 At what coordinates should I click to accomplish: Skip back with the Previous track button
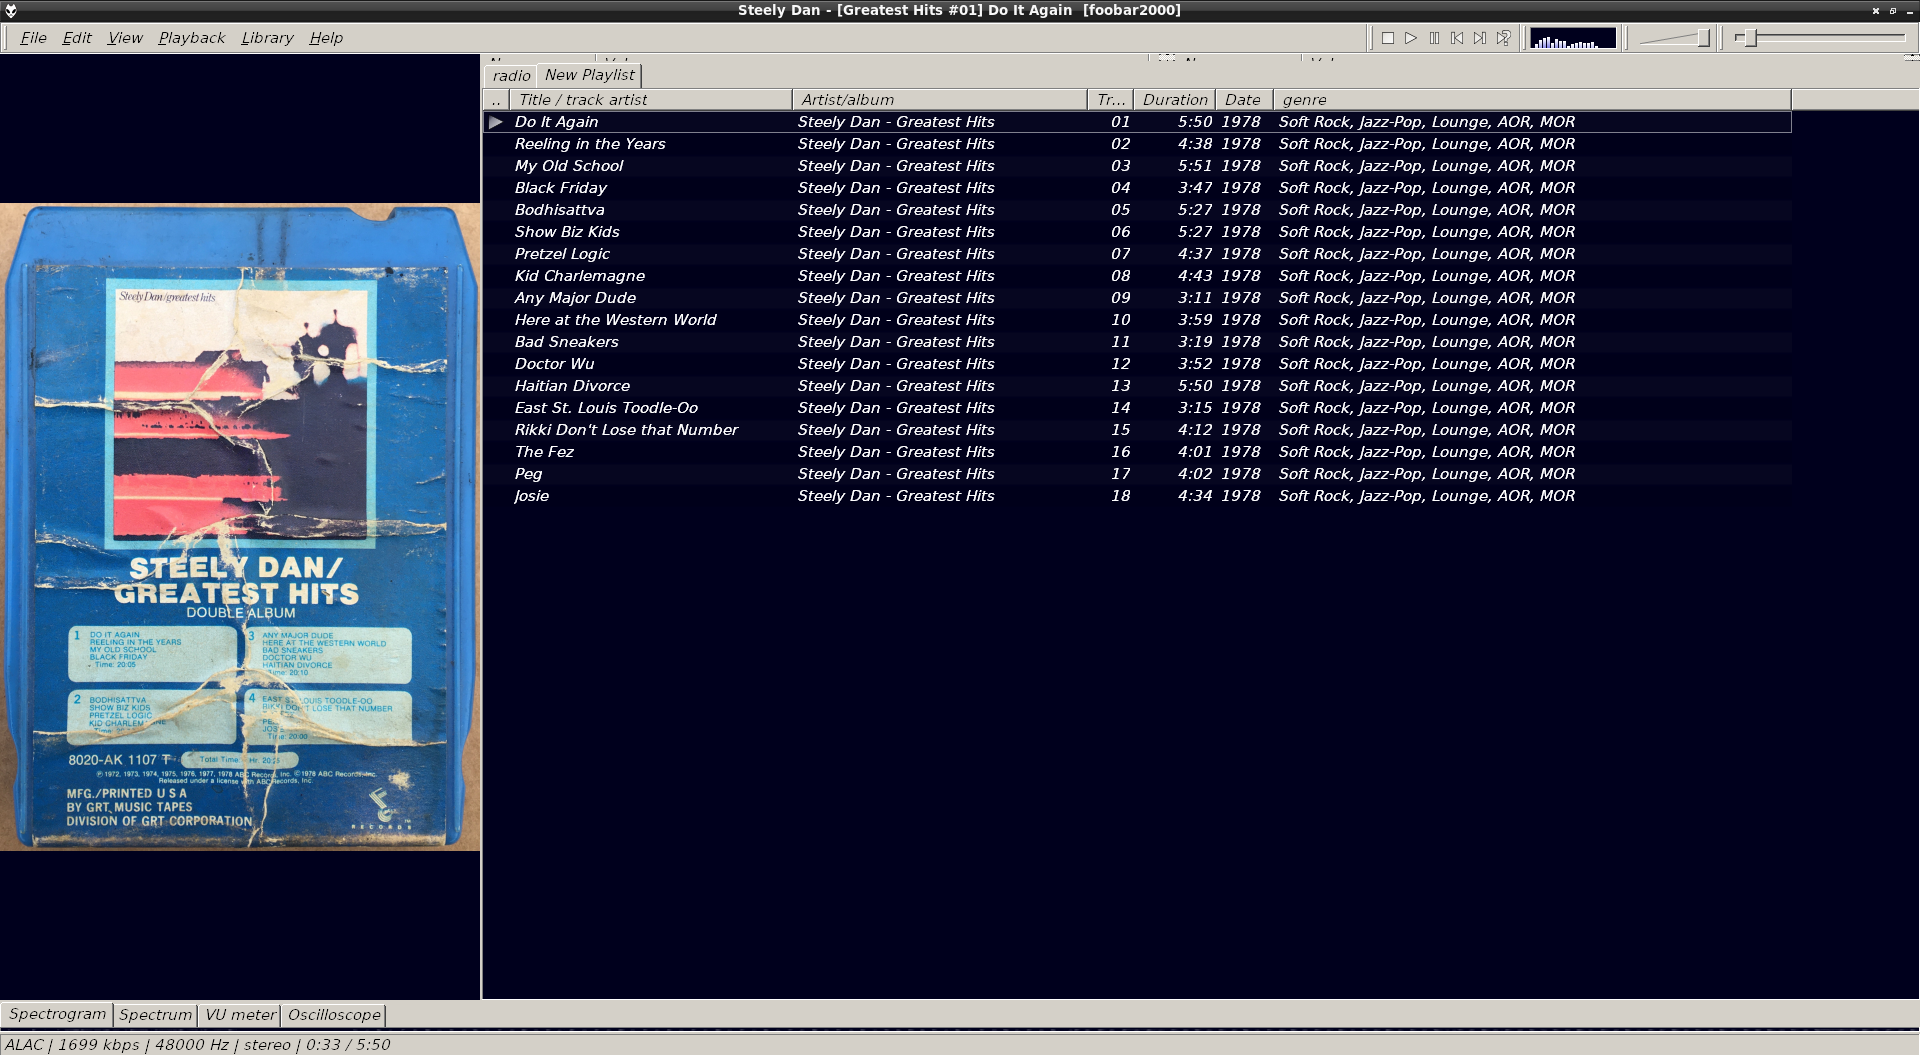pyautogui.click(x=1457, y=38)
